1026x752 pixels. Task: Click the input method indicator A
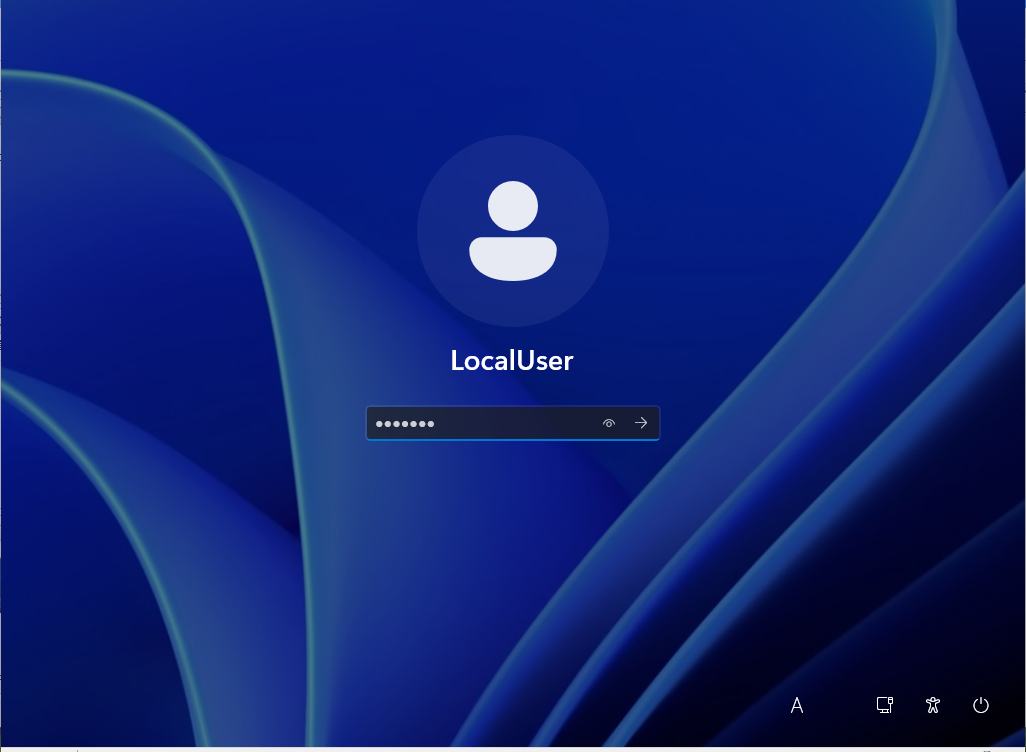796,705
